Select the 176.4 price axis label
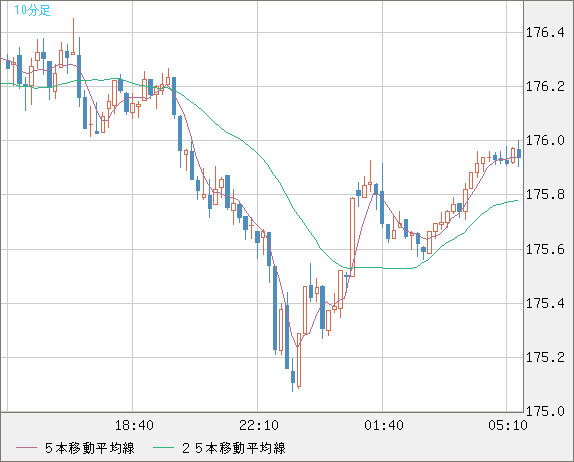The width and height of the screenshot is (574, 462). (x=545, y=33)
